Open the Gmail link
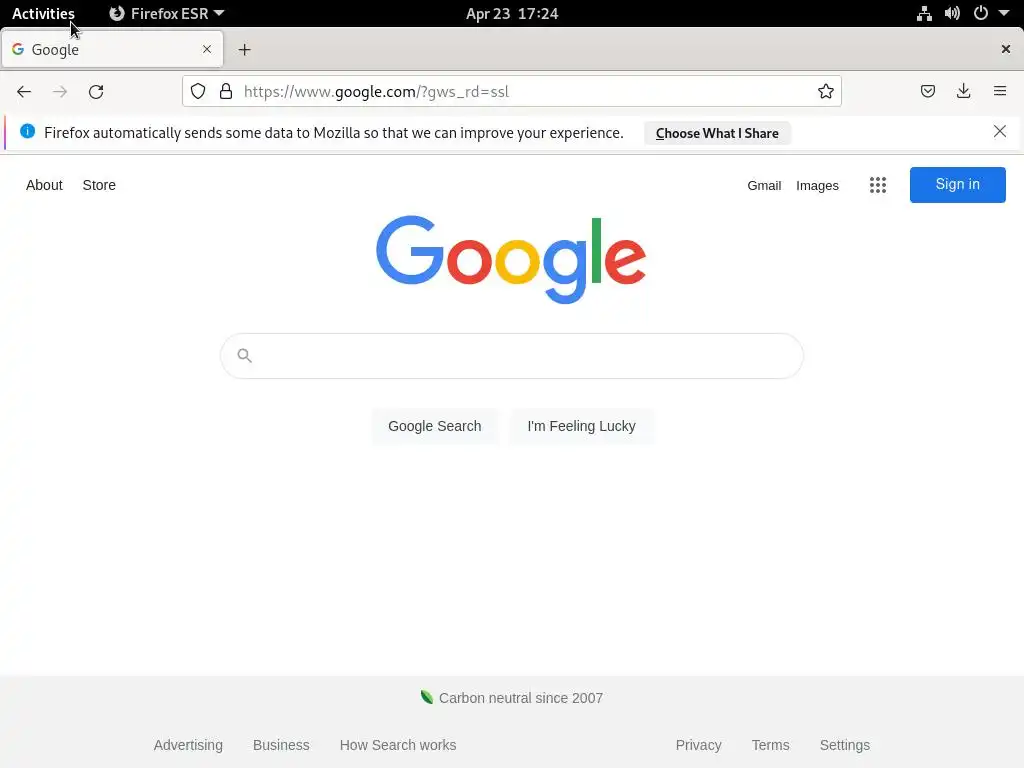 [x=764, y=185]
